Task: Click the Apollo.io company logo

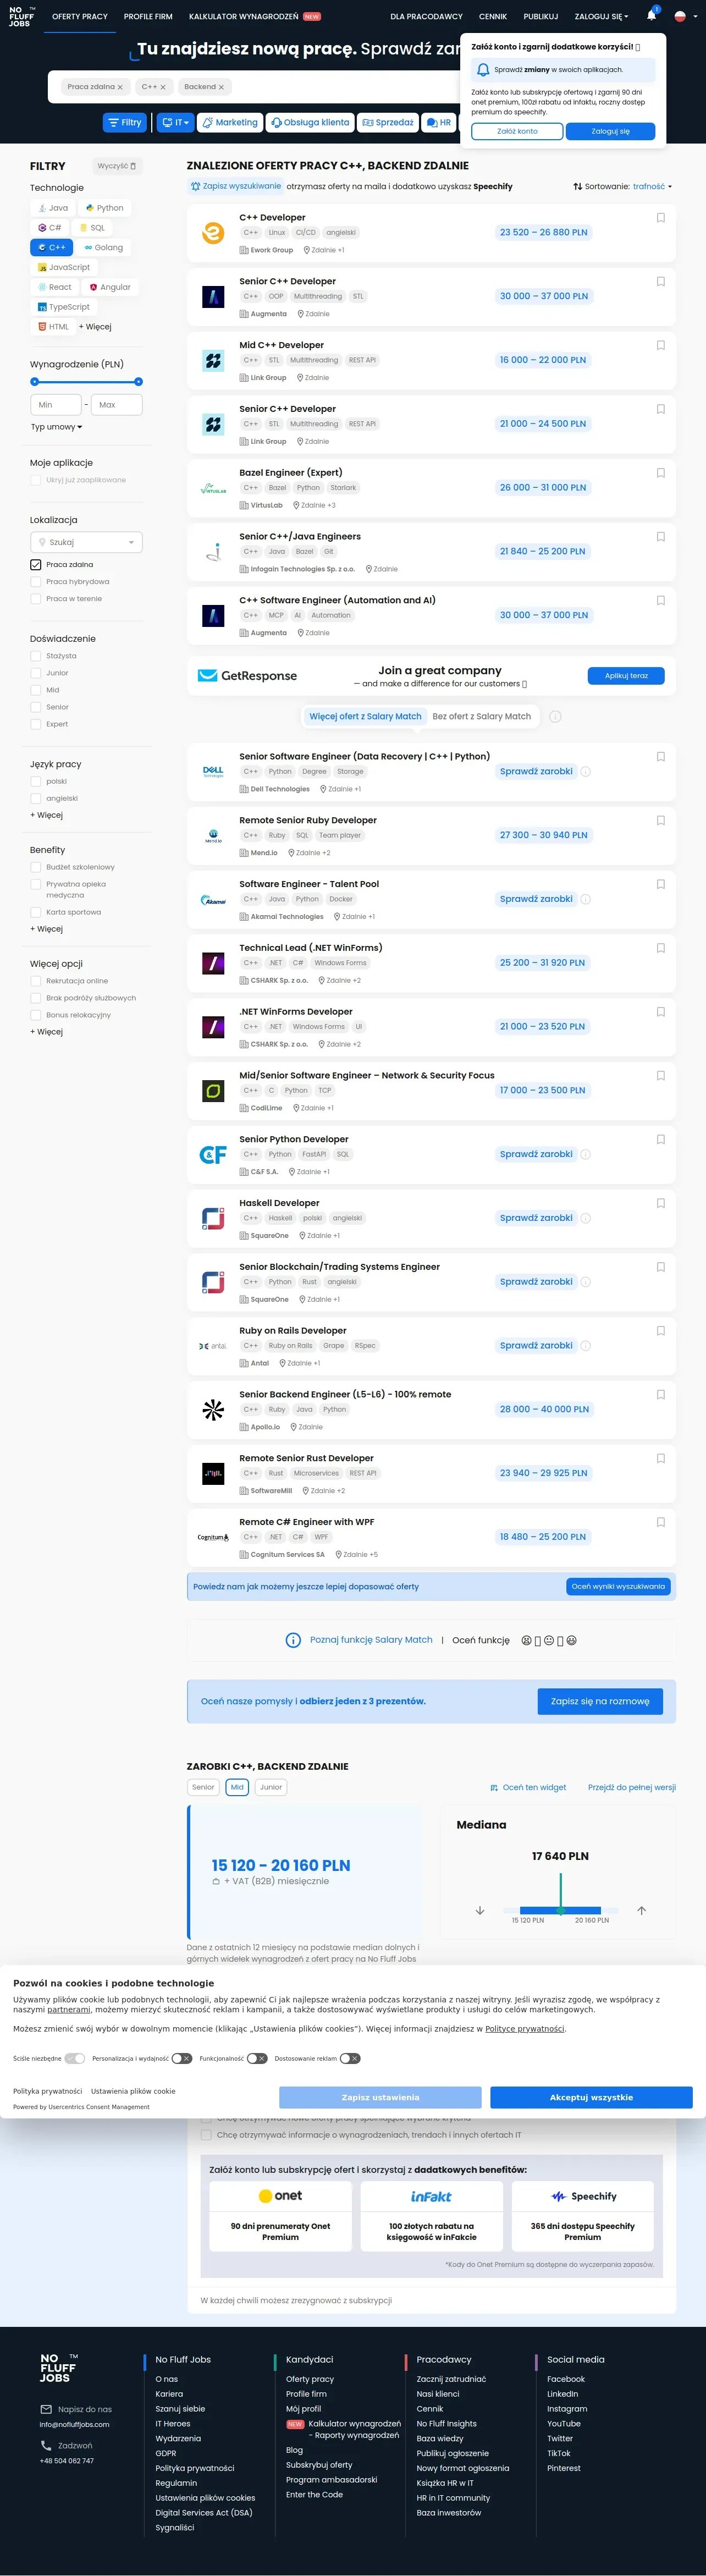Action: coord(213,1410)
